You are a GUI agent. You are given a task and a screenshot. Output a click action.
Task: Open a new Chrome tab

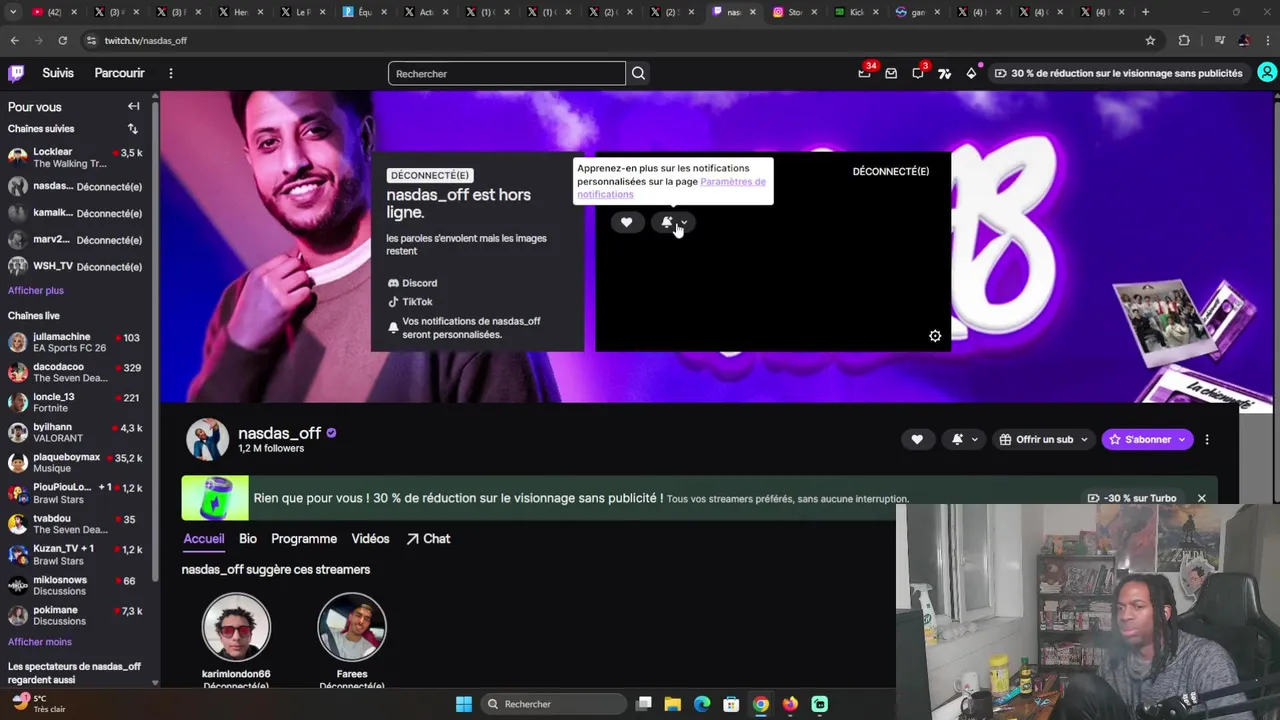tap(1145, 12)
